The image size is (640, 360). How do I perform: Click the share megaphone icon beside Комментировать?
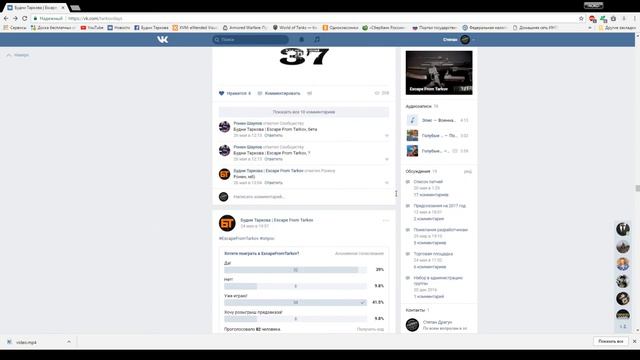click(309, 93)
